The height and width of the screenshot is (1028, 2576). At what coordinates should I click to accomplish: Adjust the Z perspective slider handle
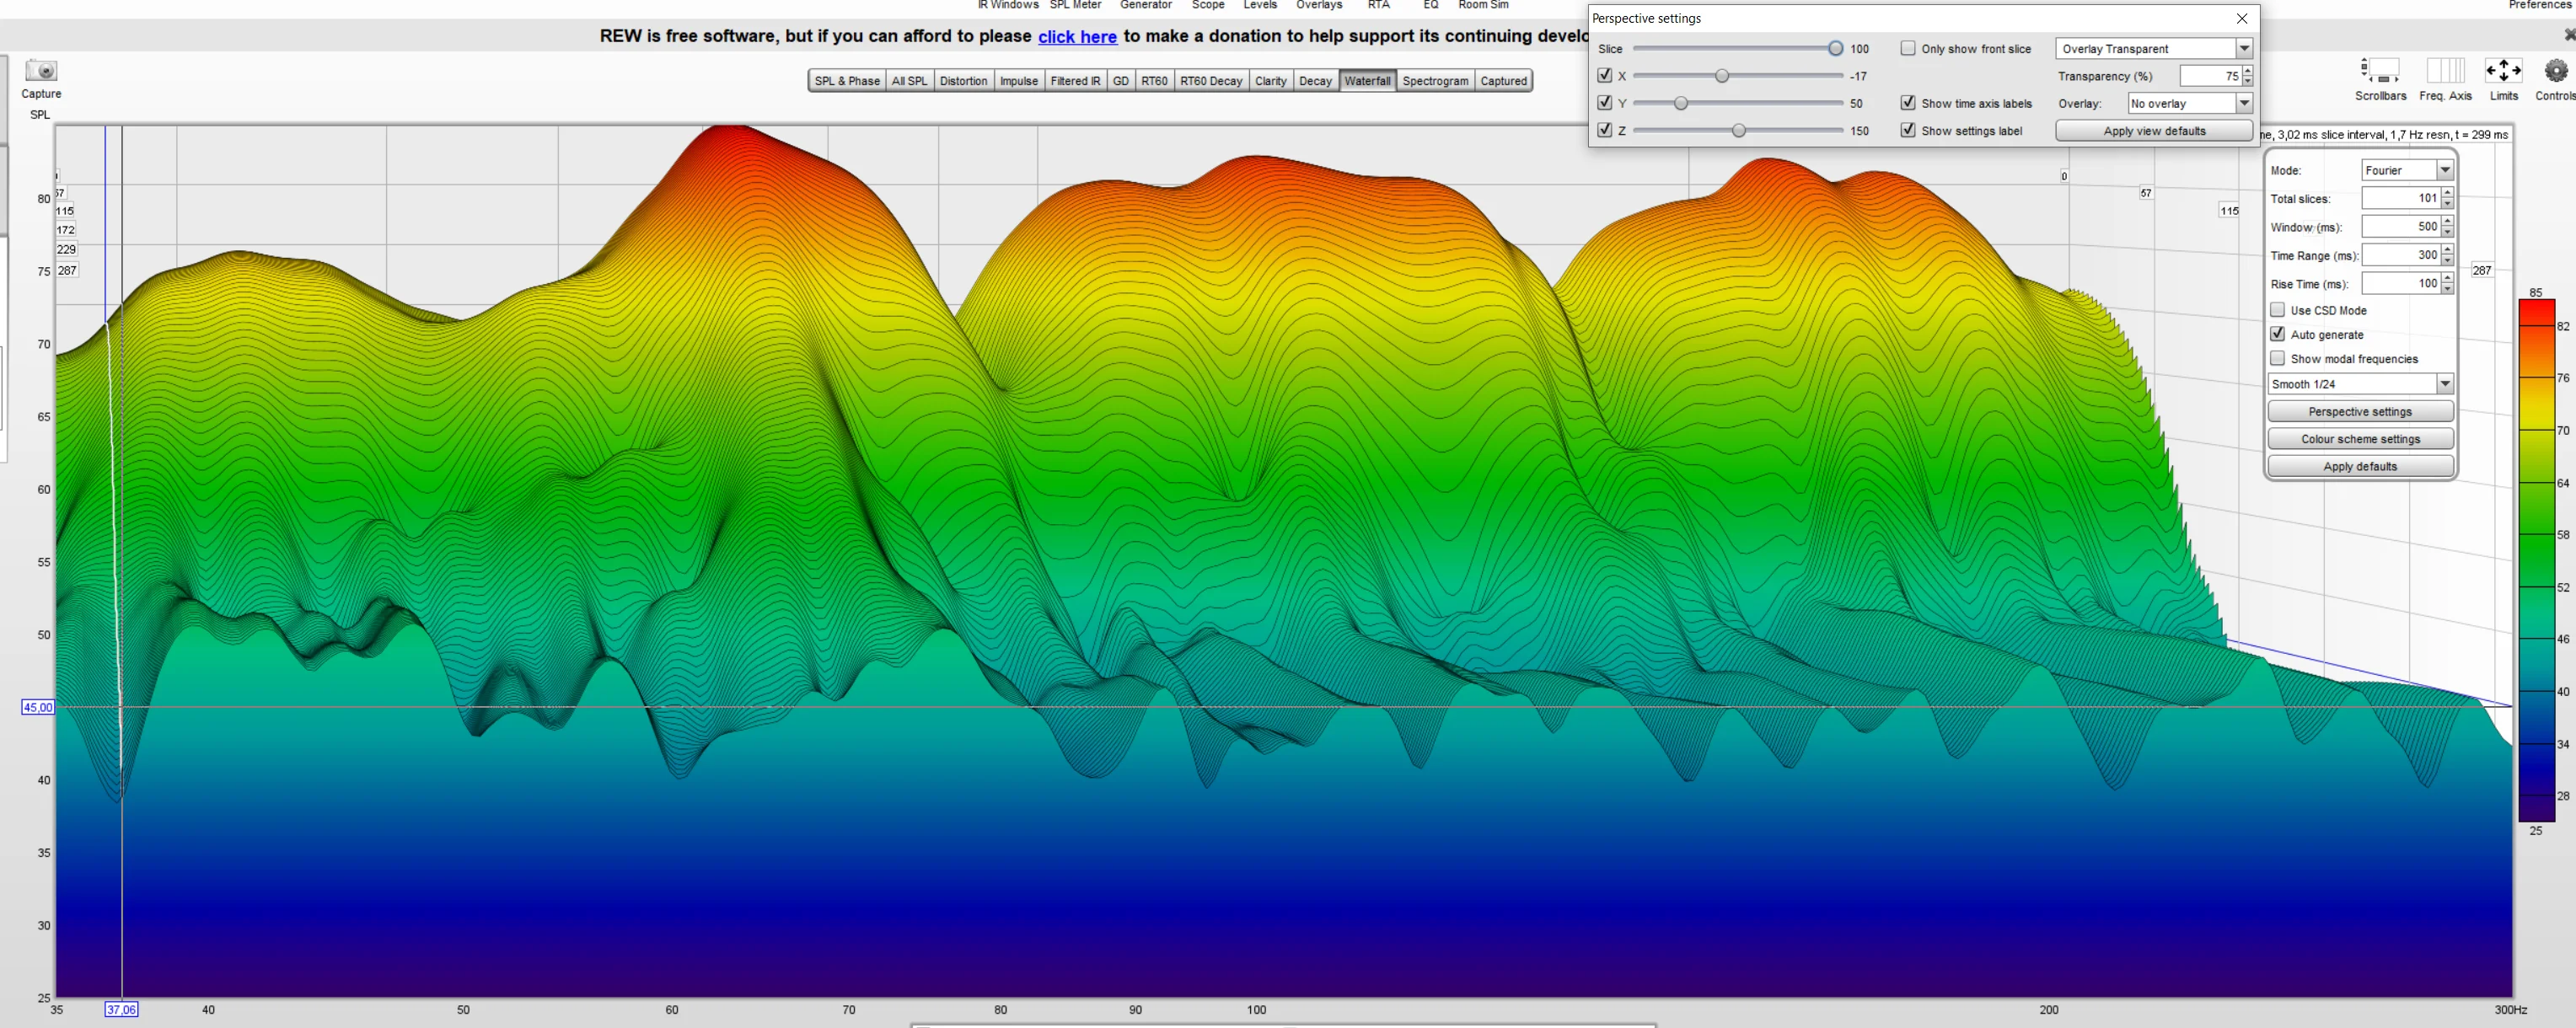pyautogui.click(x=1739, y=130)
